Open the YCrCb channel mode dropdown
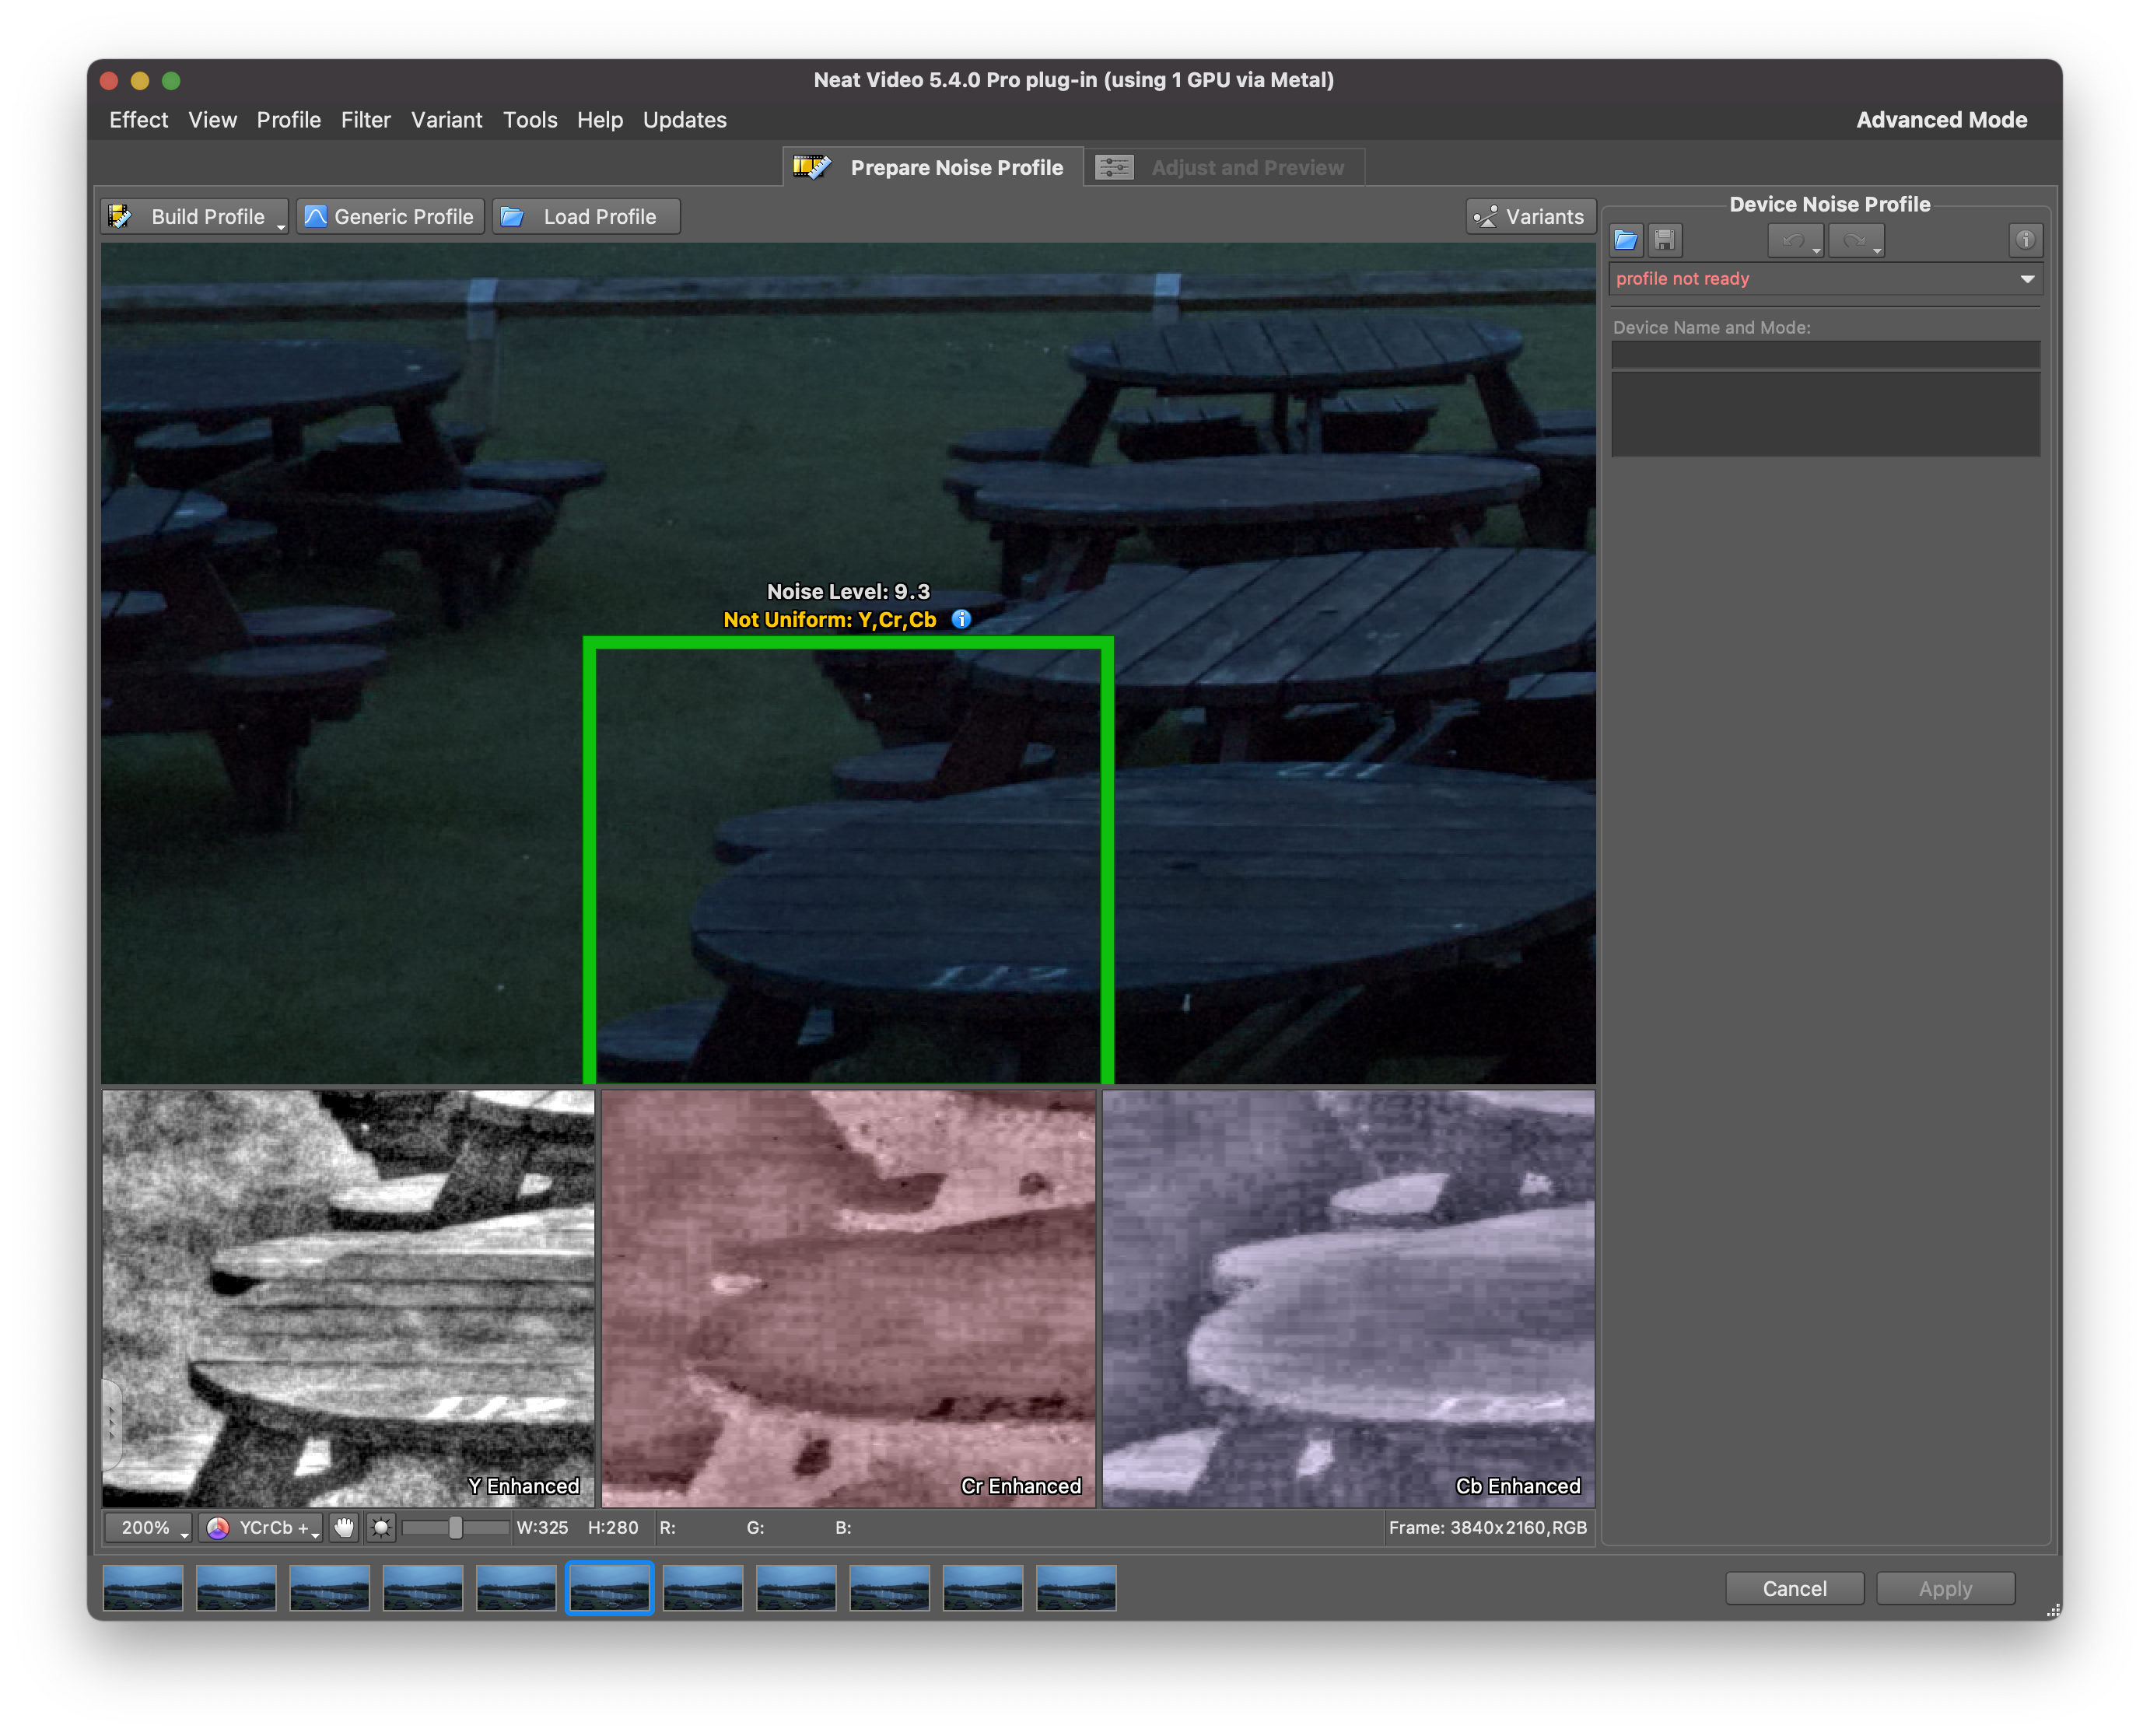2150x1736 pixels. pyautogui.click(x=262, y=1527)
